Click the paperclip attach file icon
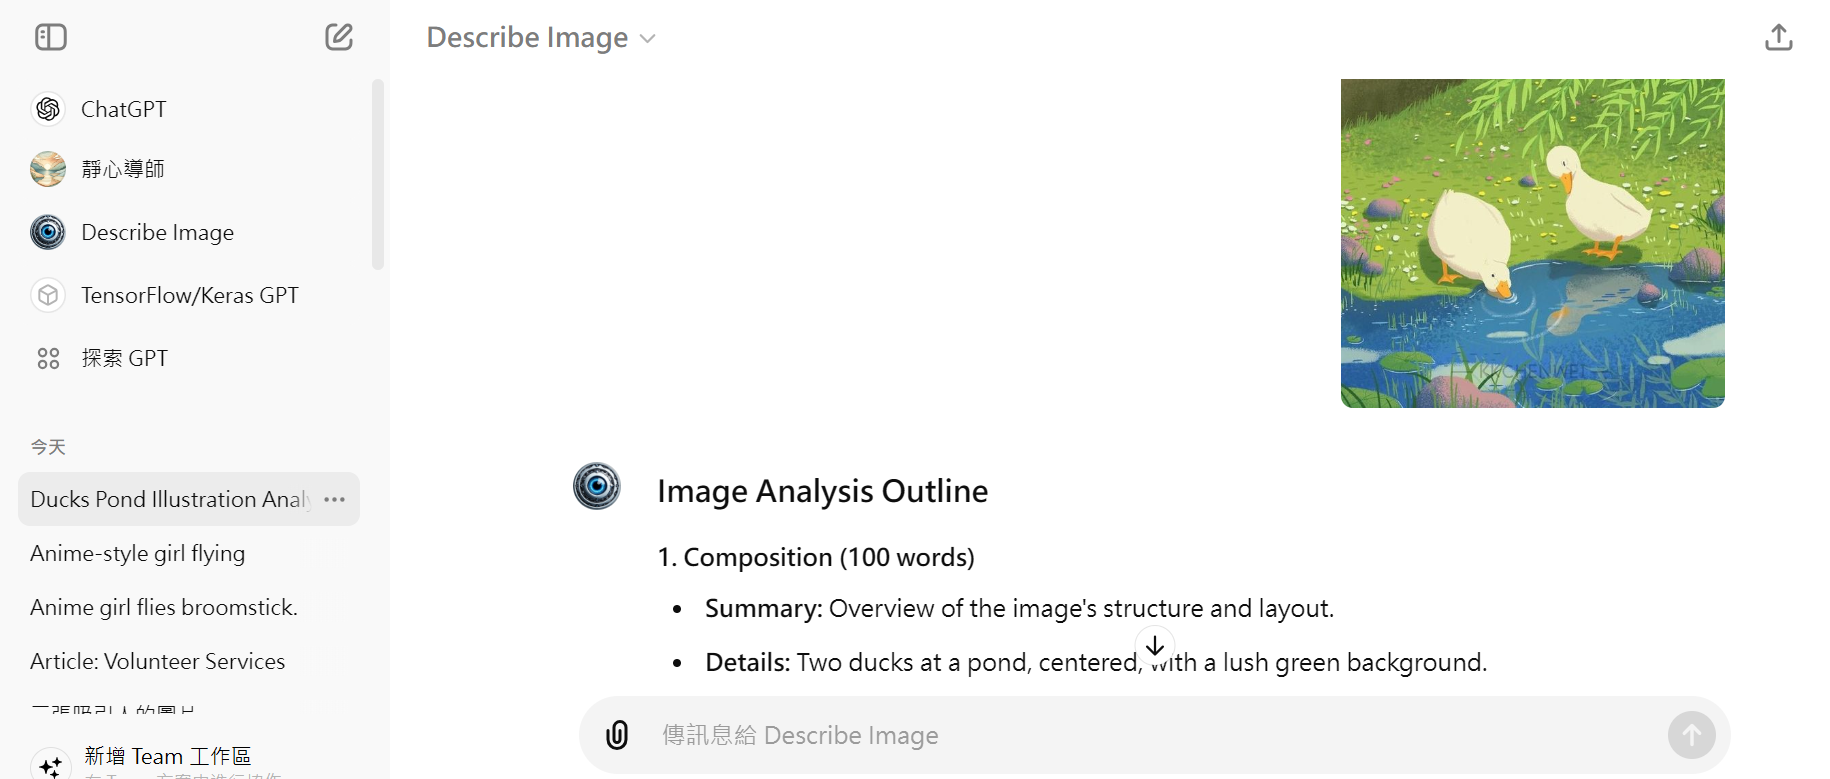1830x779 pixels. coord(618,735)
